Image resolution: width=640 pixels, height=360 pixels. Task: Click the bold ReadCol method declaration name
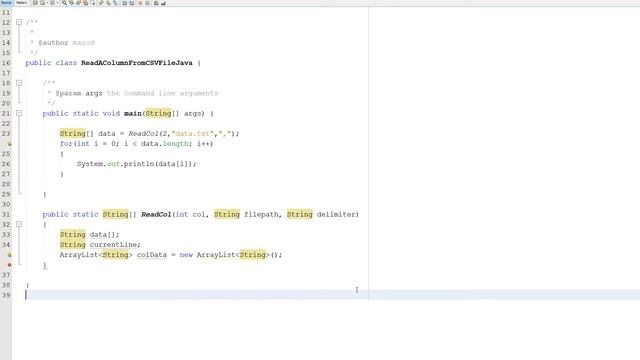[x=156, y=214]
